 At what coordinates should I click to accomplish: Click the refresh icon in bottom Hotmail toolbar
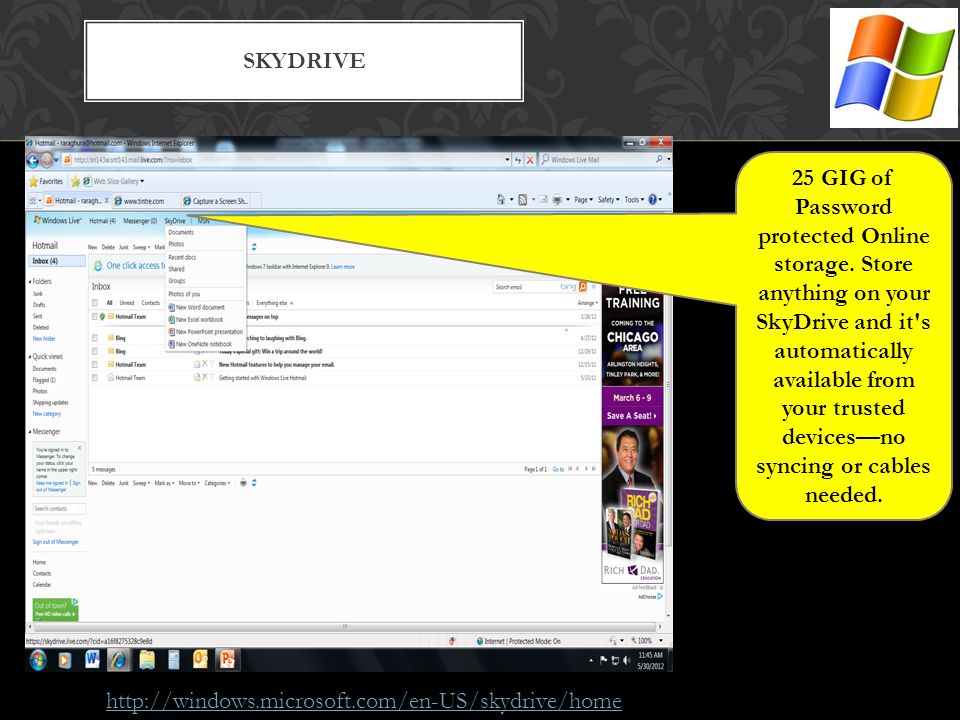coord(254,483)
